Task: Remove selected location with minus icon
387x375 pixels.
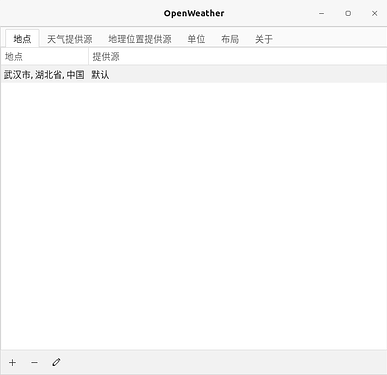Action: point(34,362)
